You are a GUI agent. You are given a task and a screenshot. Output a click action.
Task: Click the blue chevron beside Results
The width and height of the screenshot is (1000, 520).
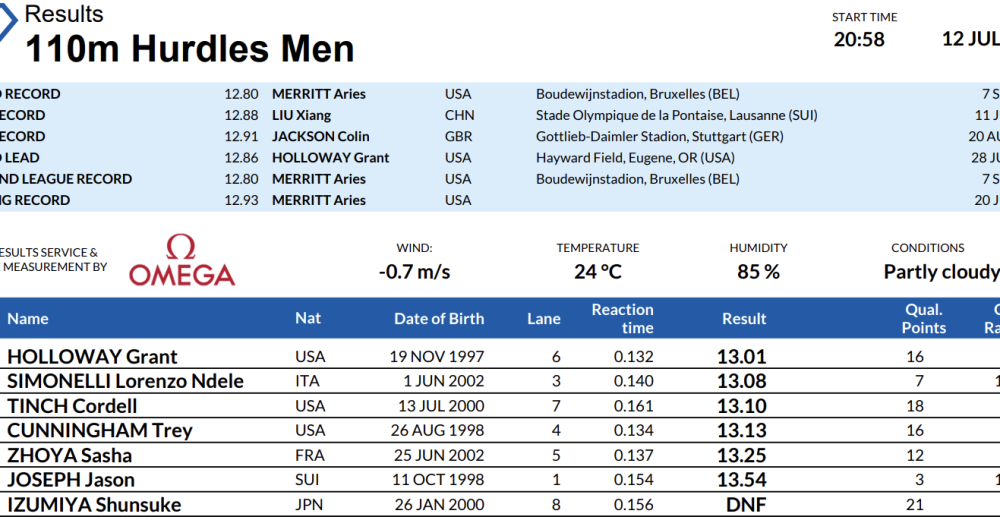(8, 22)
